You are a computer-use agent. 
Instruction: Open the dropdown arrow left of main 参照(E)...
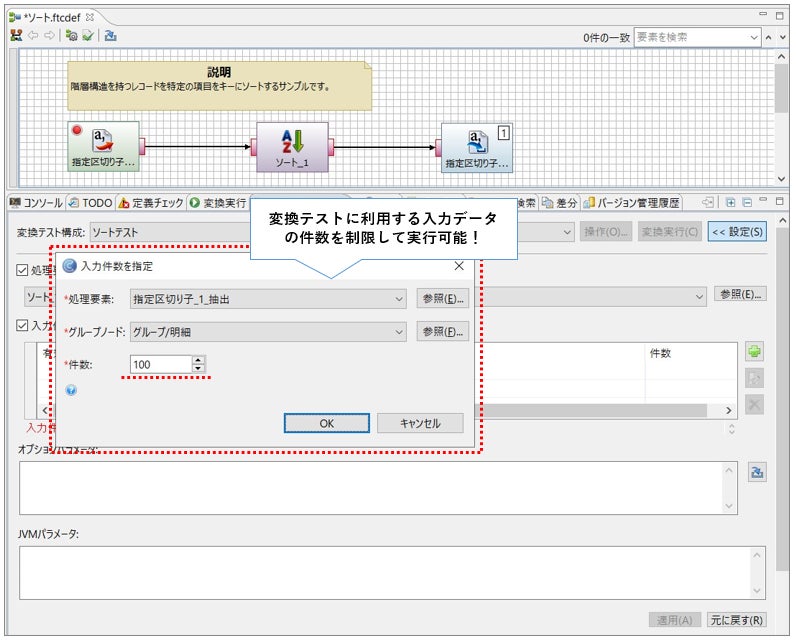[699, 296]
